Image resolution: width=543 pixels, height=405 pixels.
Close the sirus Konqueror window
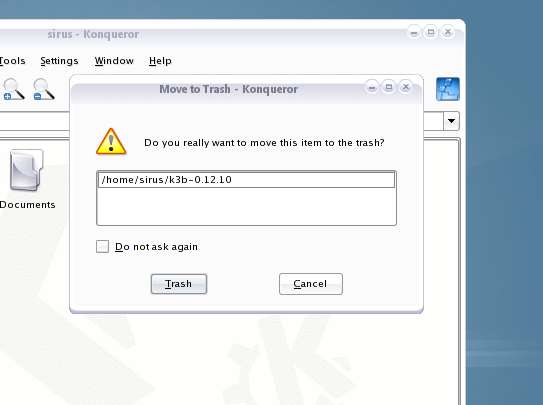point(448,32)
